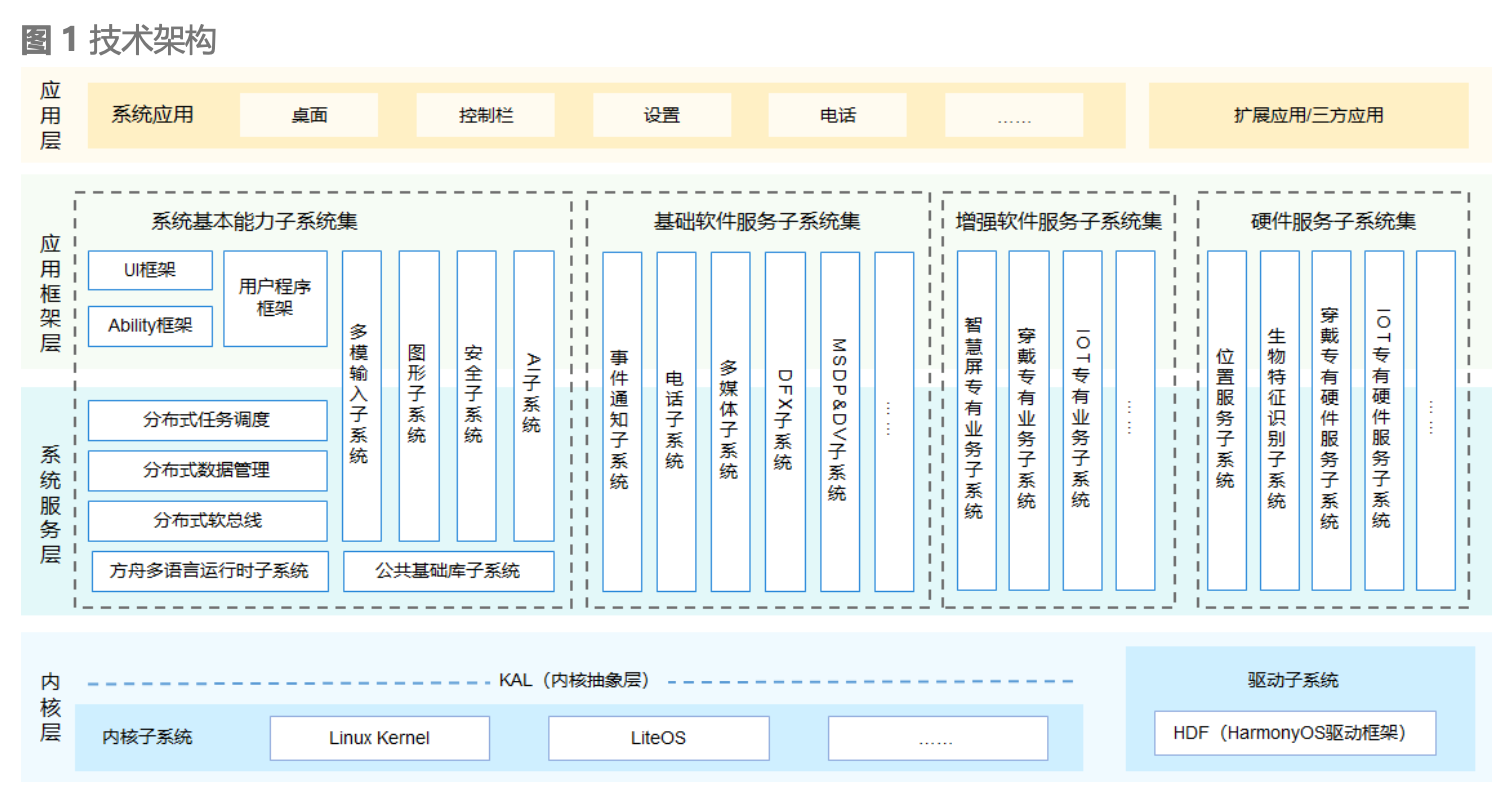Click the 电话 box in the application layer

pos(837,115)
